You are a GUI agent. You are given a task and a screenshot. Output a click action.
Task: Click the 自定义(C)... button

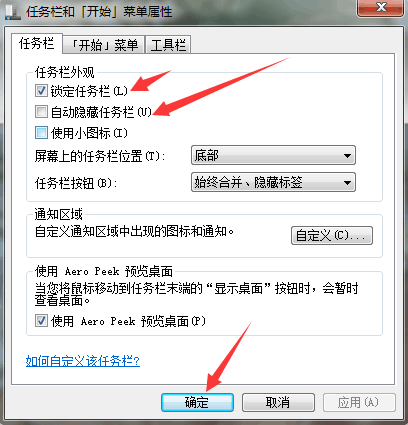pyautogui.click(x=332, y=236)
